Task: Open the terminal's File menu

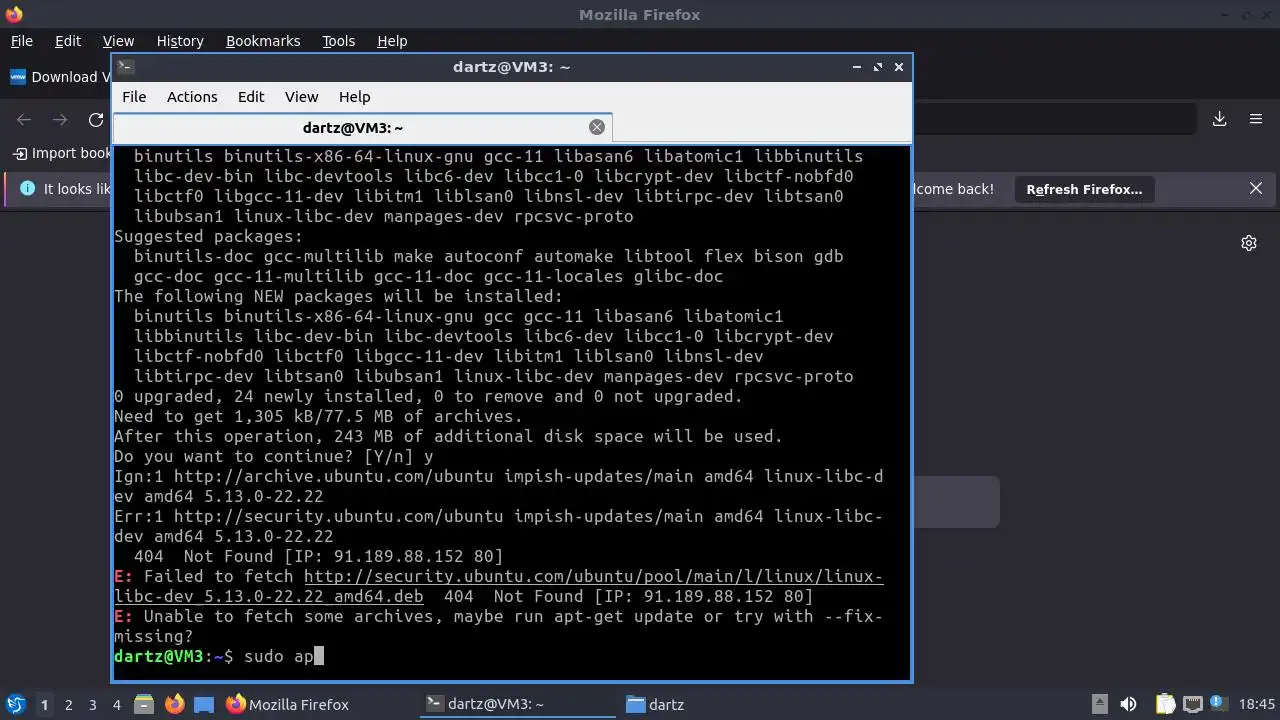Action: pos(134,97)
